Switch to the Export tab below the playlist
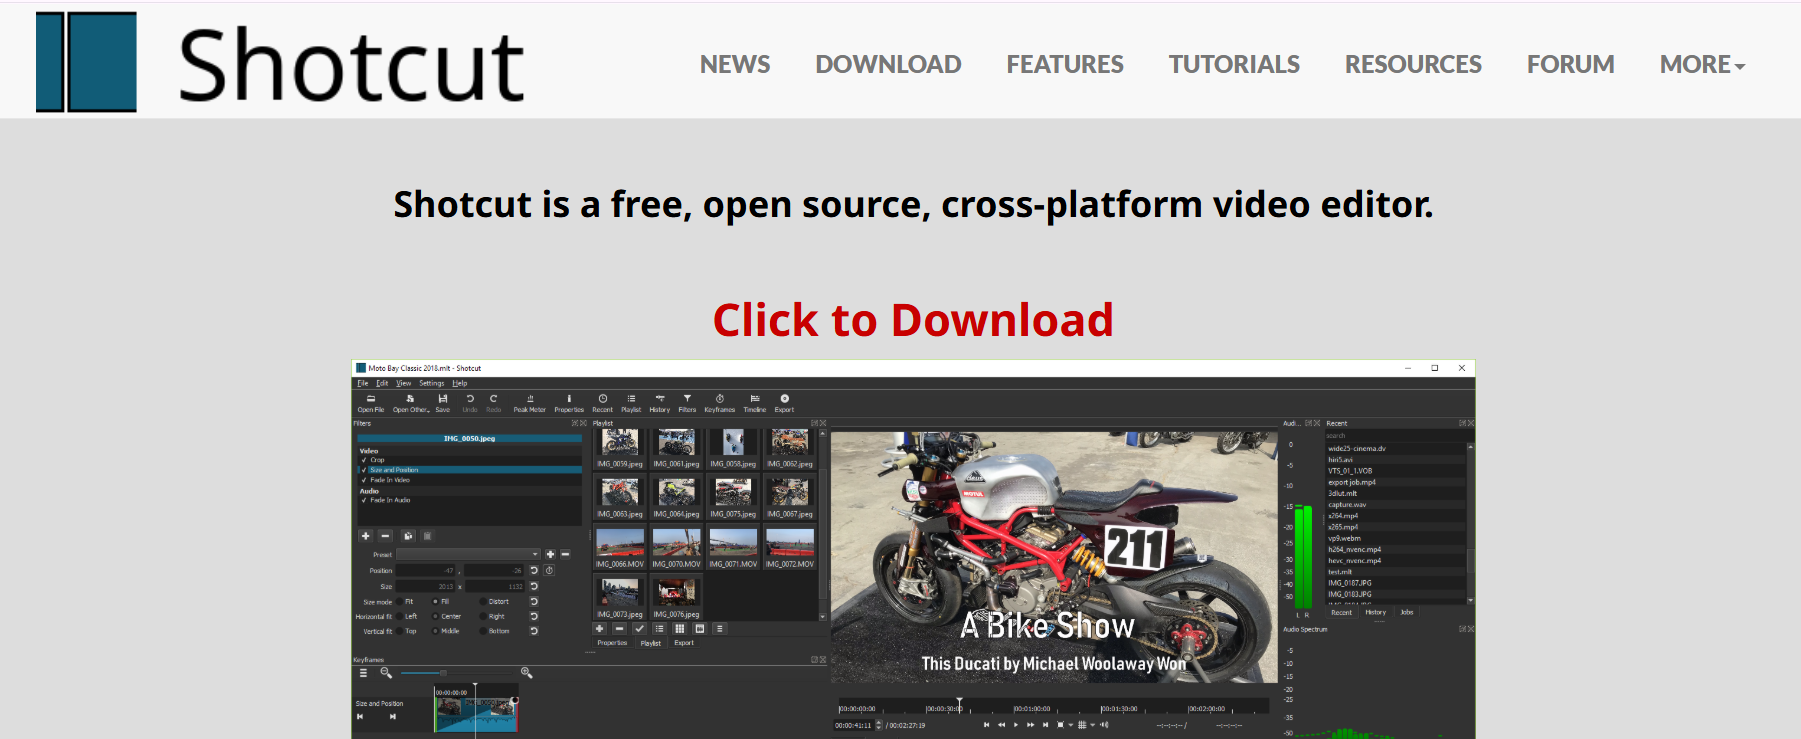 pos(684,643)
